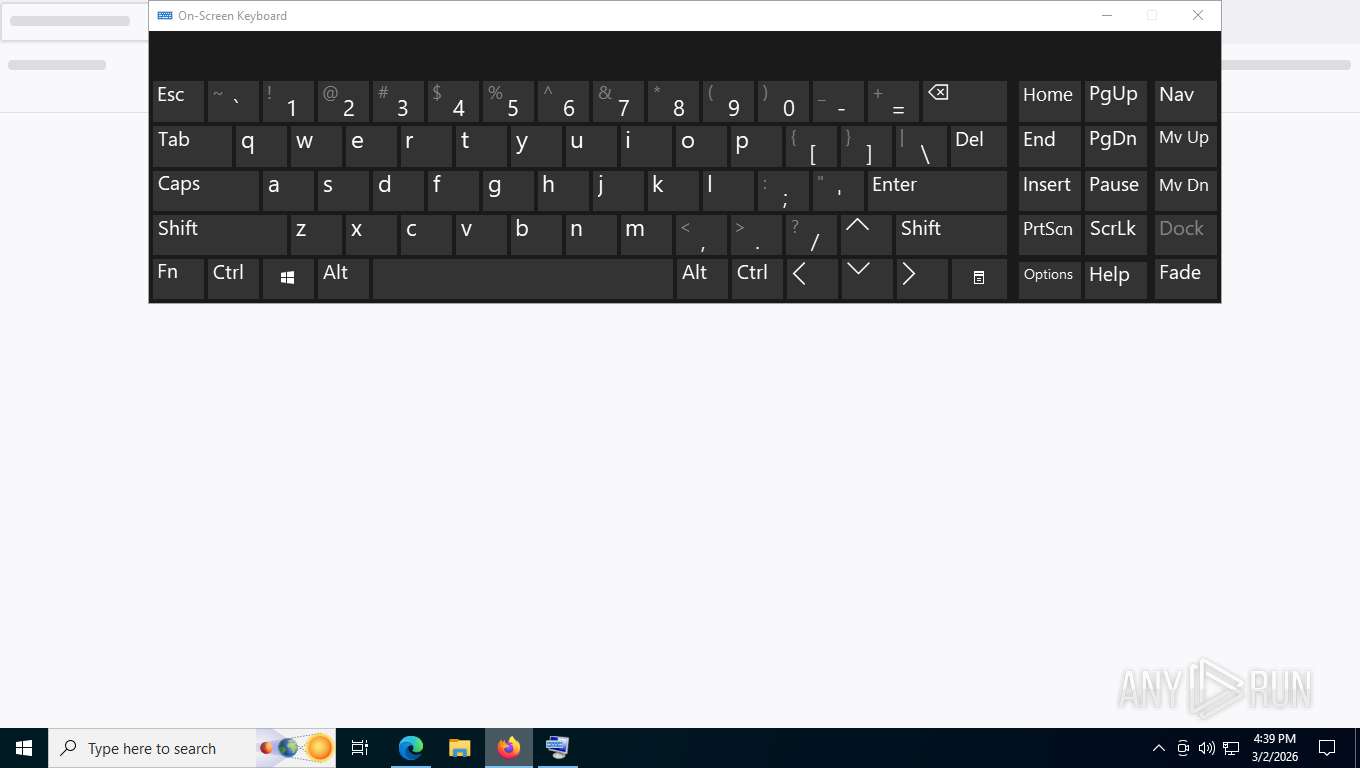Click the taskbar clock showing 4:39 PM
The height and width of the screenshot is (768, 1360).
click(1274, 748)
